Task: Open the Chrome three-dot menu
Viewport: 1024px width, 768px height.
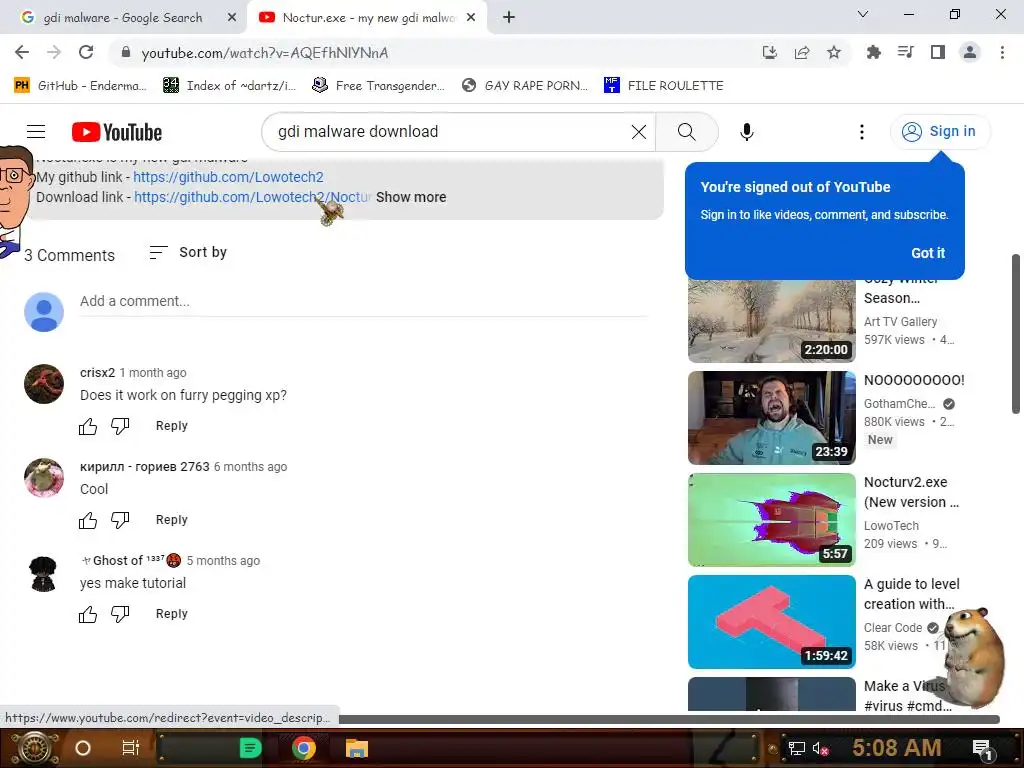Action: pos(1002,52)
